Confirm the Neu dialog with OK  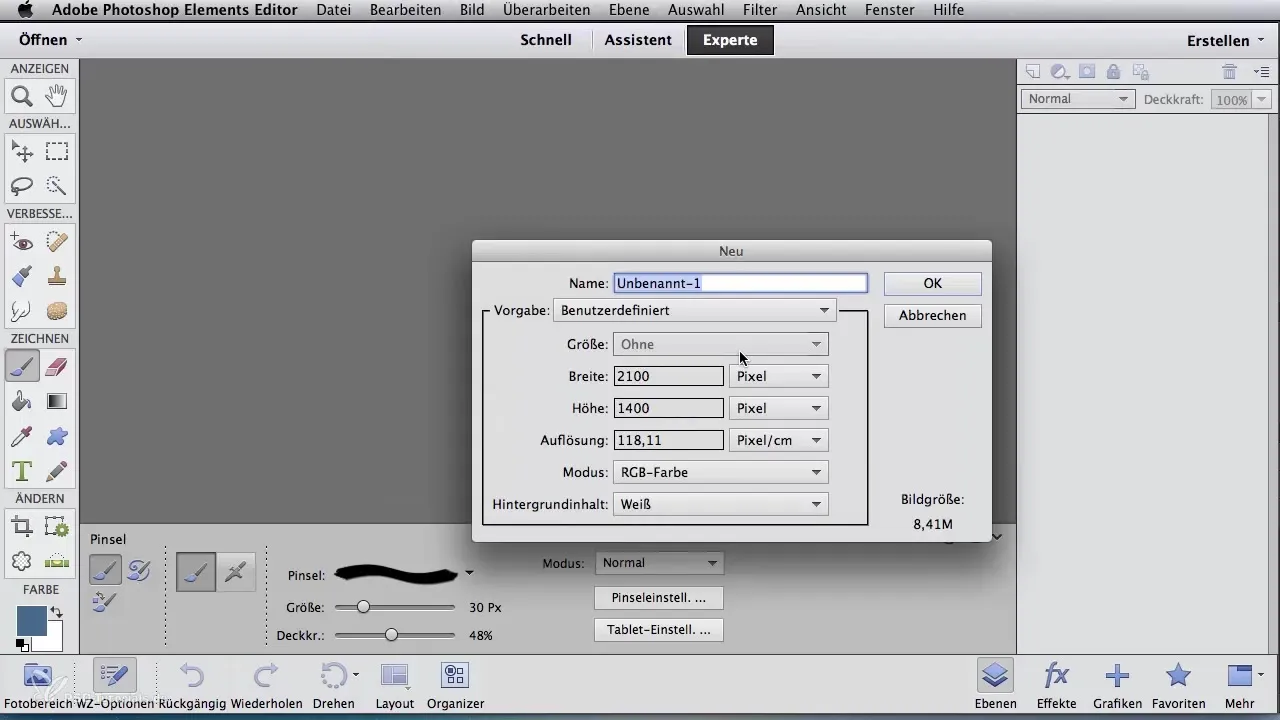[933, 283]
